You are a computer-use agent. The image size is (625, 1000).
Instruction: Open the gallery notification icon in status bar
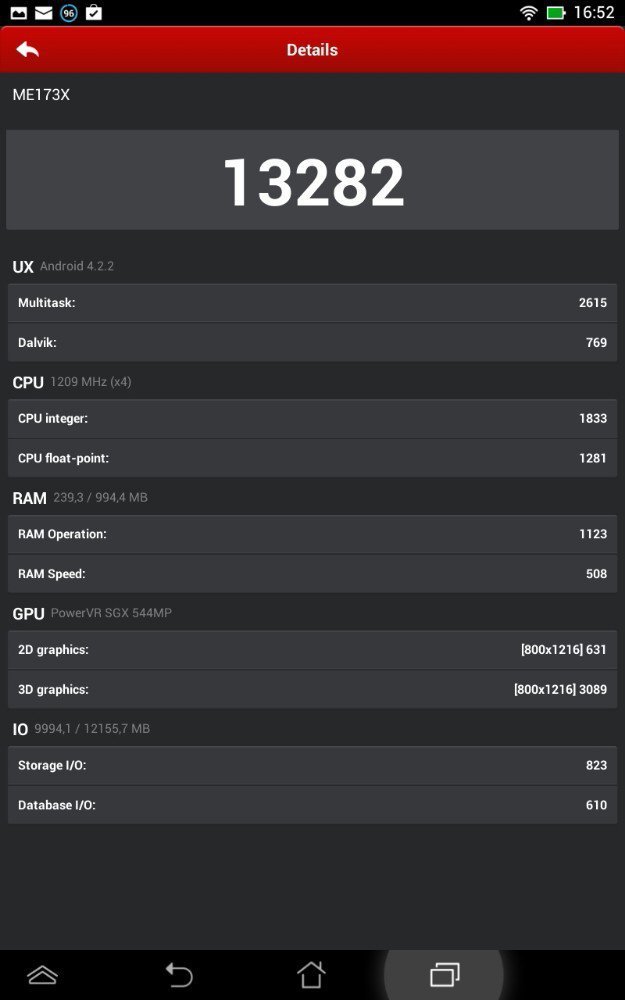[18, 12]
